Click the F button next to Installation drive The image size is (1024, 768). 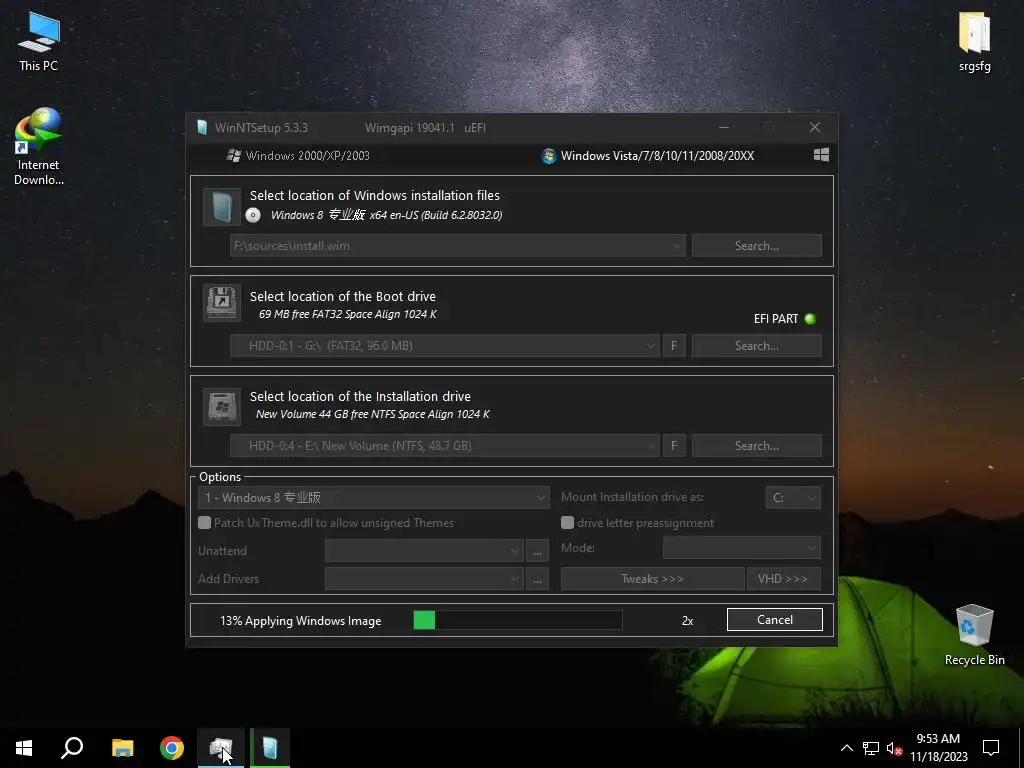pos(674,446)
